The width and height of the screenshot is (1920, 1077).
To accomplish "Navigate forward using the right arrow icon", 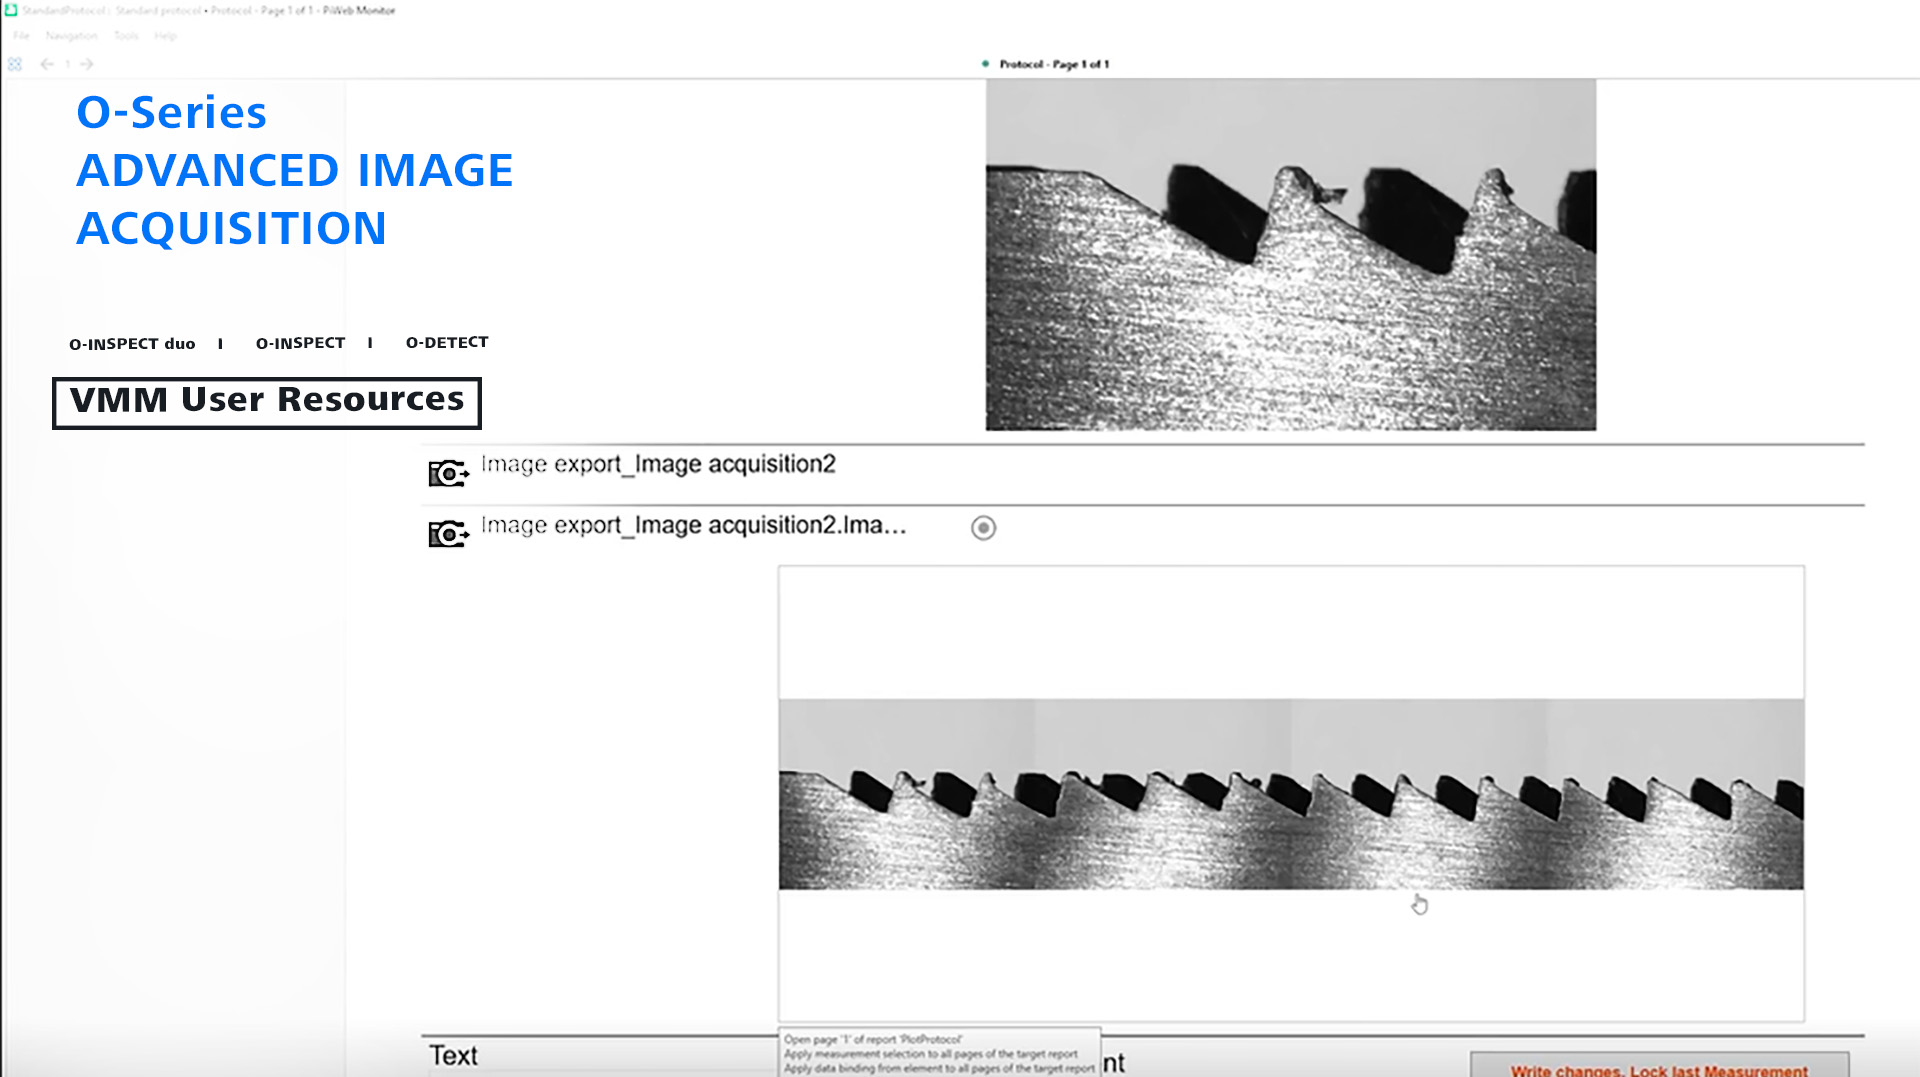I will tap(88, 63).
